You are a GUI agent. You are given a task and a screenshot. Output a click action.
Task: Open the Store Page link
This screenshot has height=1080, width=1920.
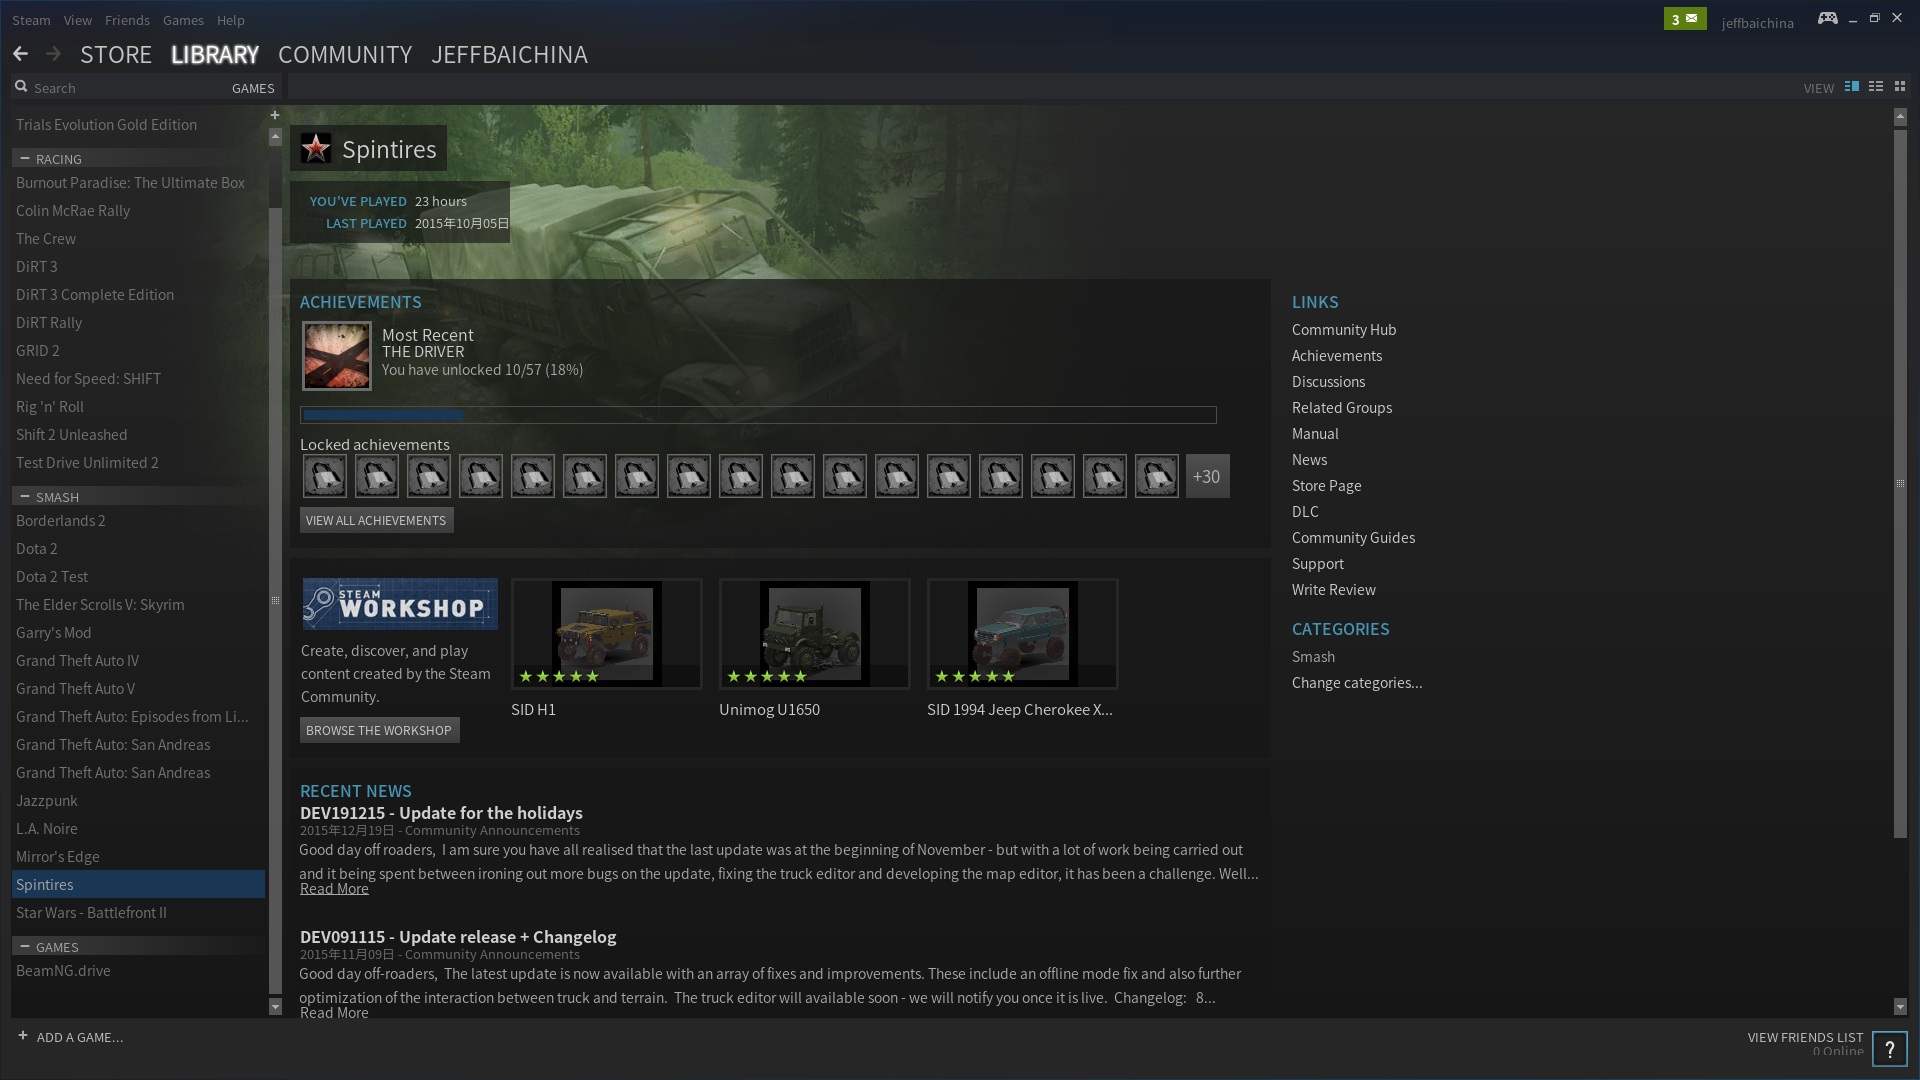[1326, 485]
